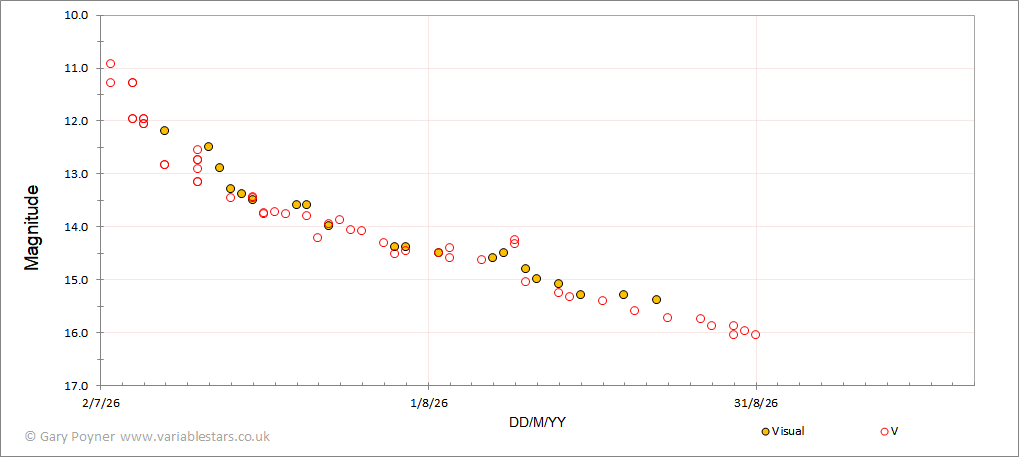Click the 1/8/26 date axis label

428,403
